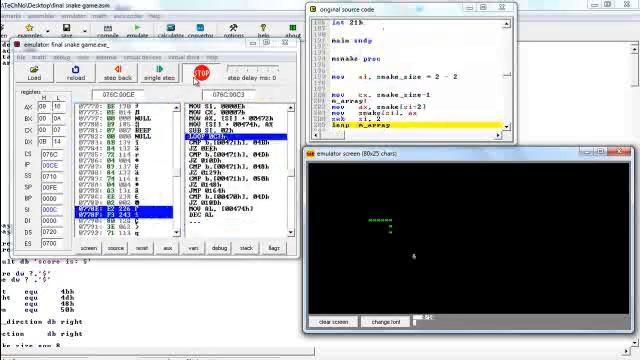Click the step back button
Screen dimensions: 640x360
(118, 73)
